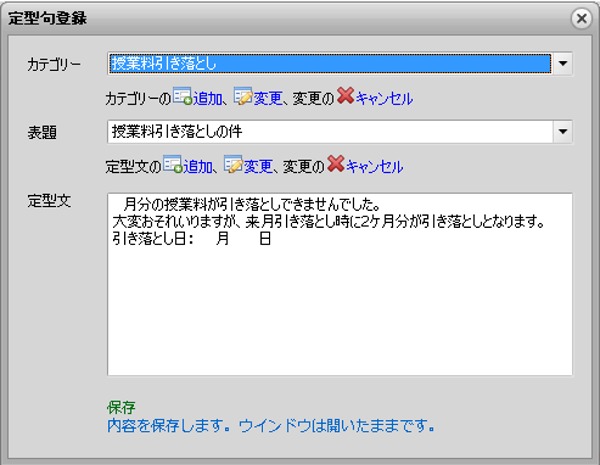
Task: Open the 表題 dropdown arrow
Action: click(562, 132)
